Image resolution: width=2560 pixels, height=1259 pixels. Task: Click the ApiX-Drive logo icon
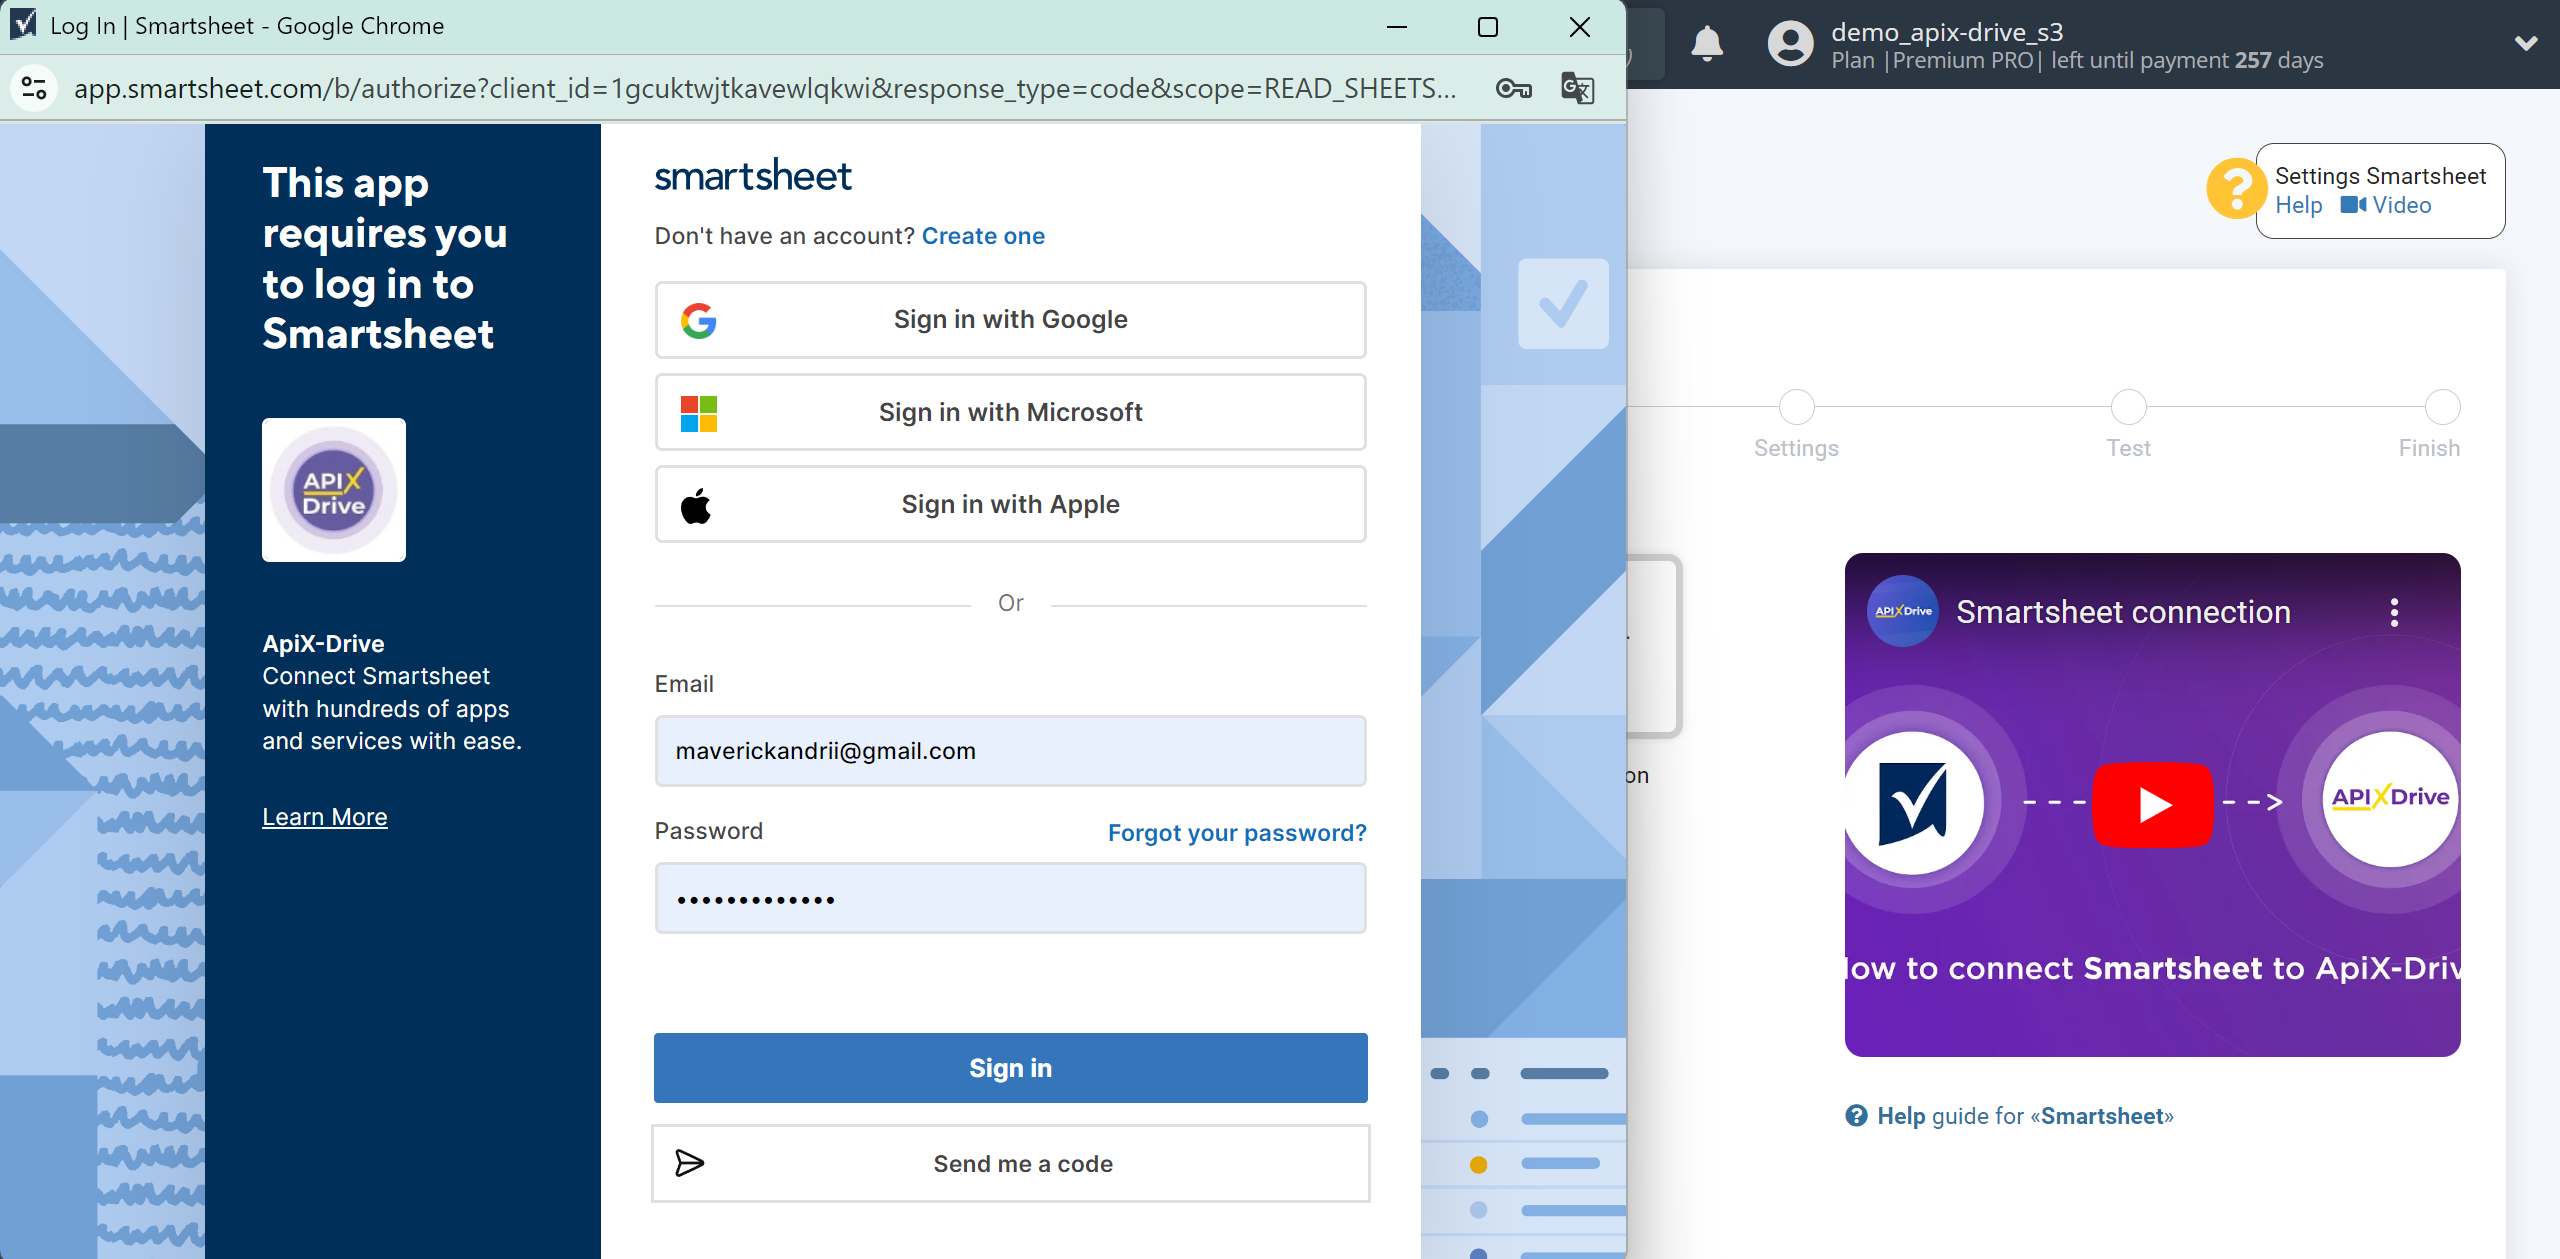point(335,488)
